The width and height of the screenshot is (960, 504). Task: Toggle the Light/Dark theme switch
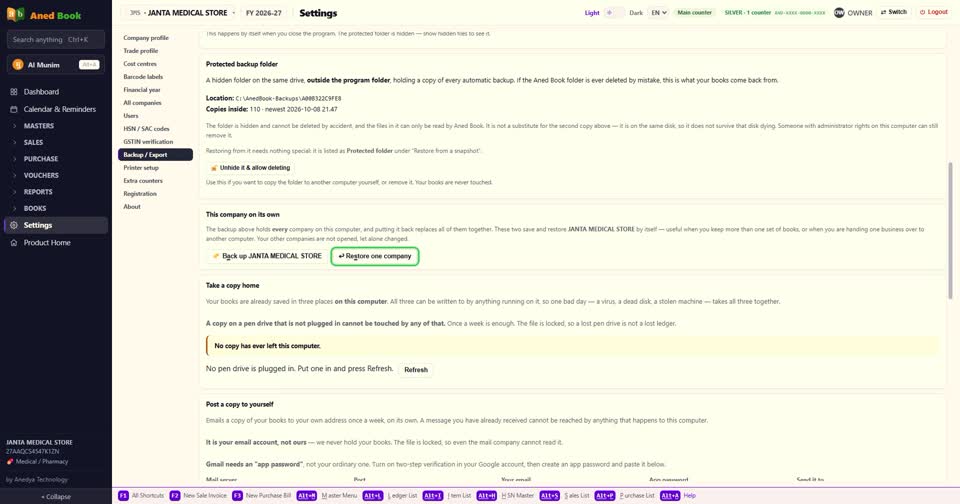click(x=614, y=12)
